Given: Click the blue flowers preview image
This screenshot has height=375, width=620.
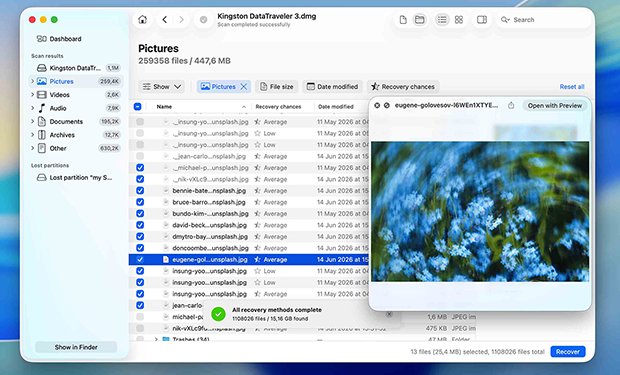Looking at the screenshot, I should [x=480, y=211].
